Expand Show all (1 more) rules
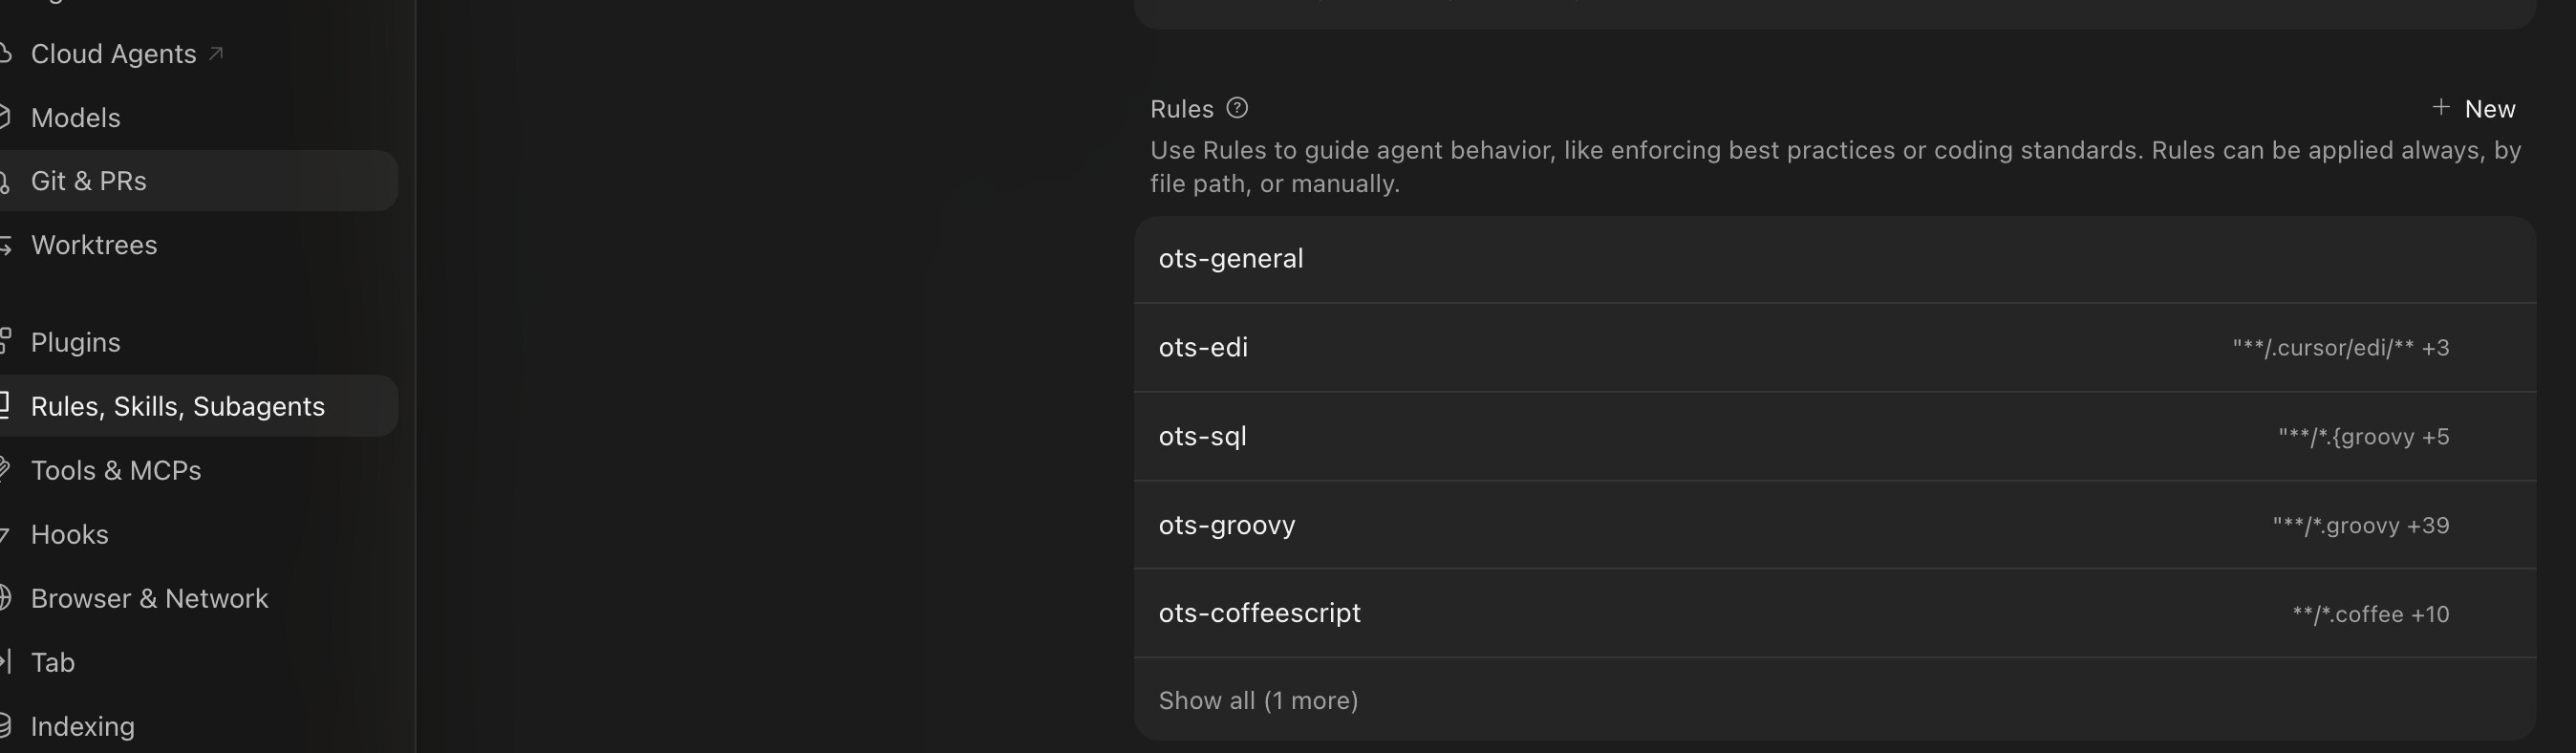The width and height of the screenshot is (2576, 753). pos(1258,700)
